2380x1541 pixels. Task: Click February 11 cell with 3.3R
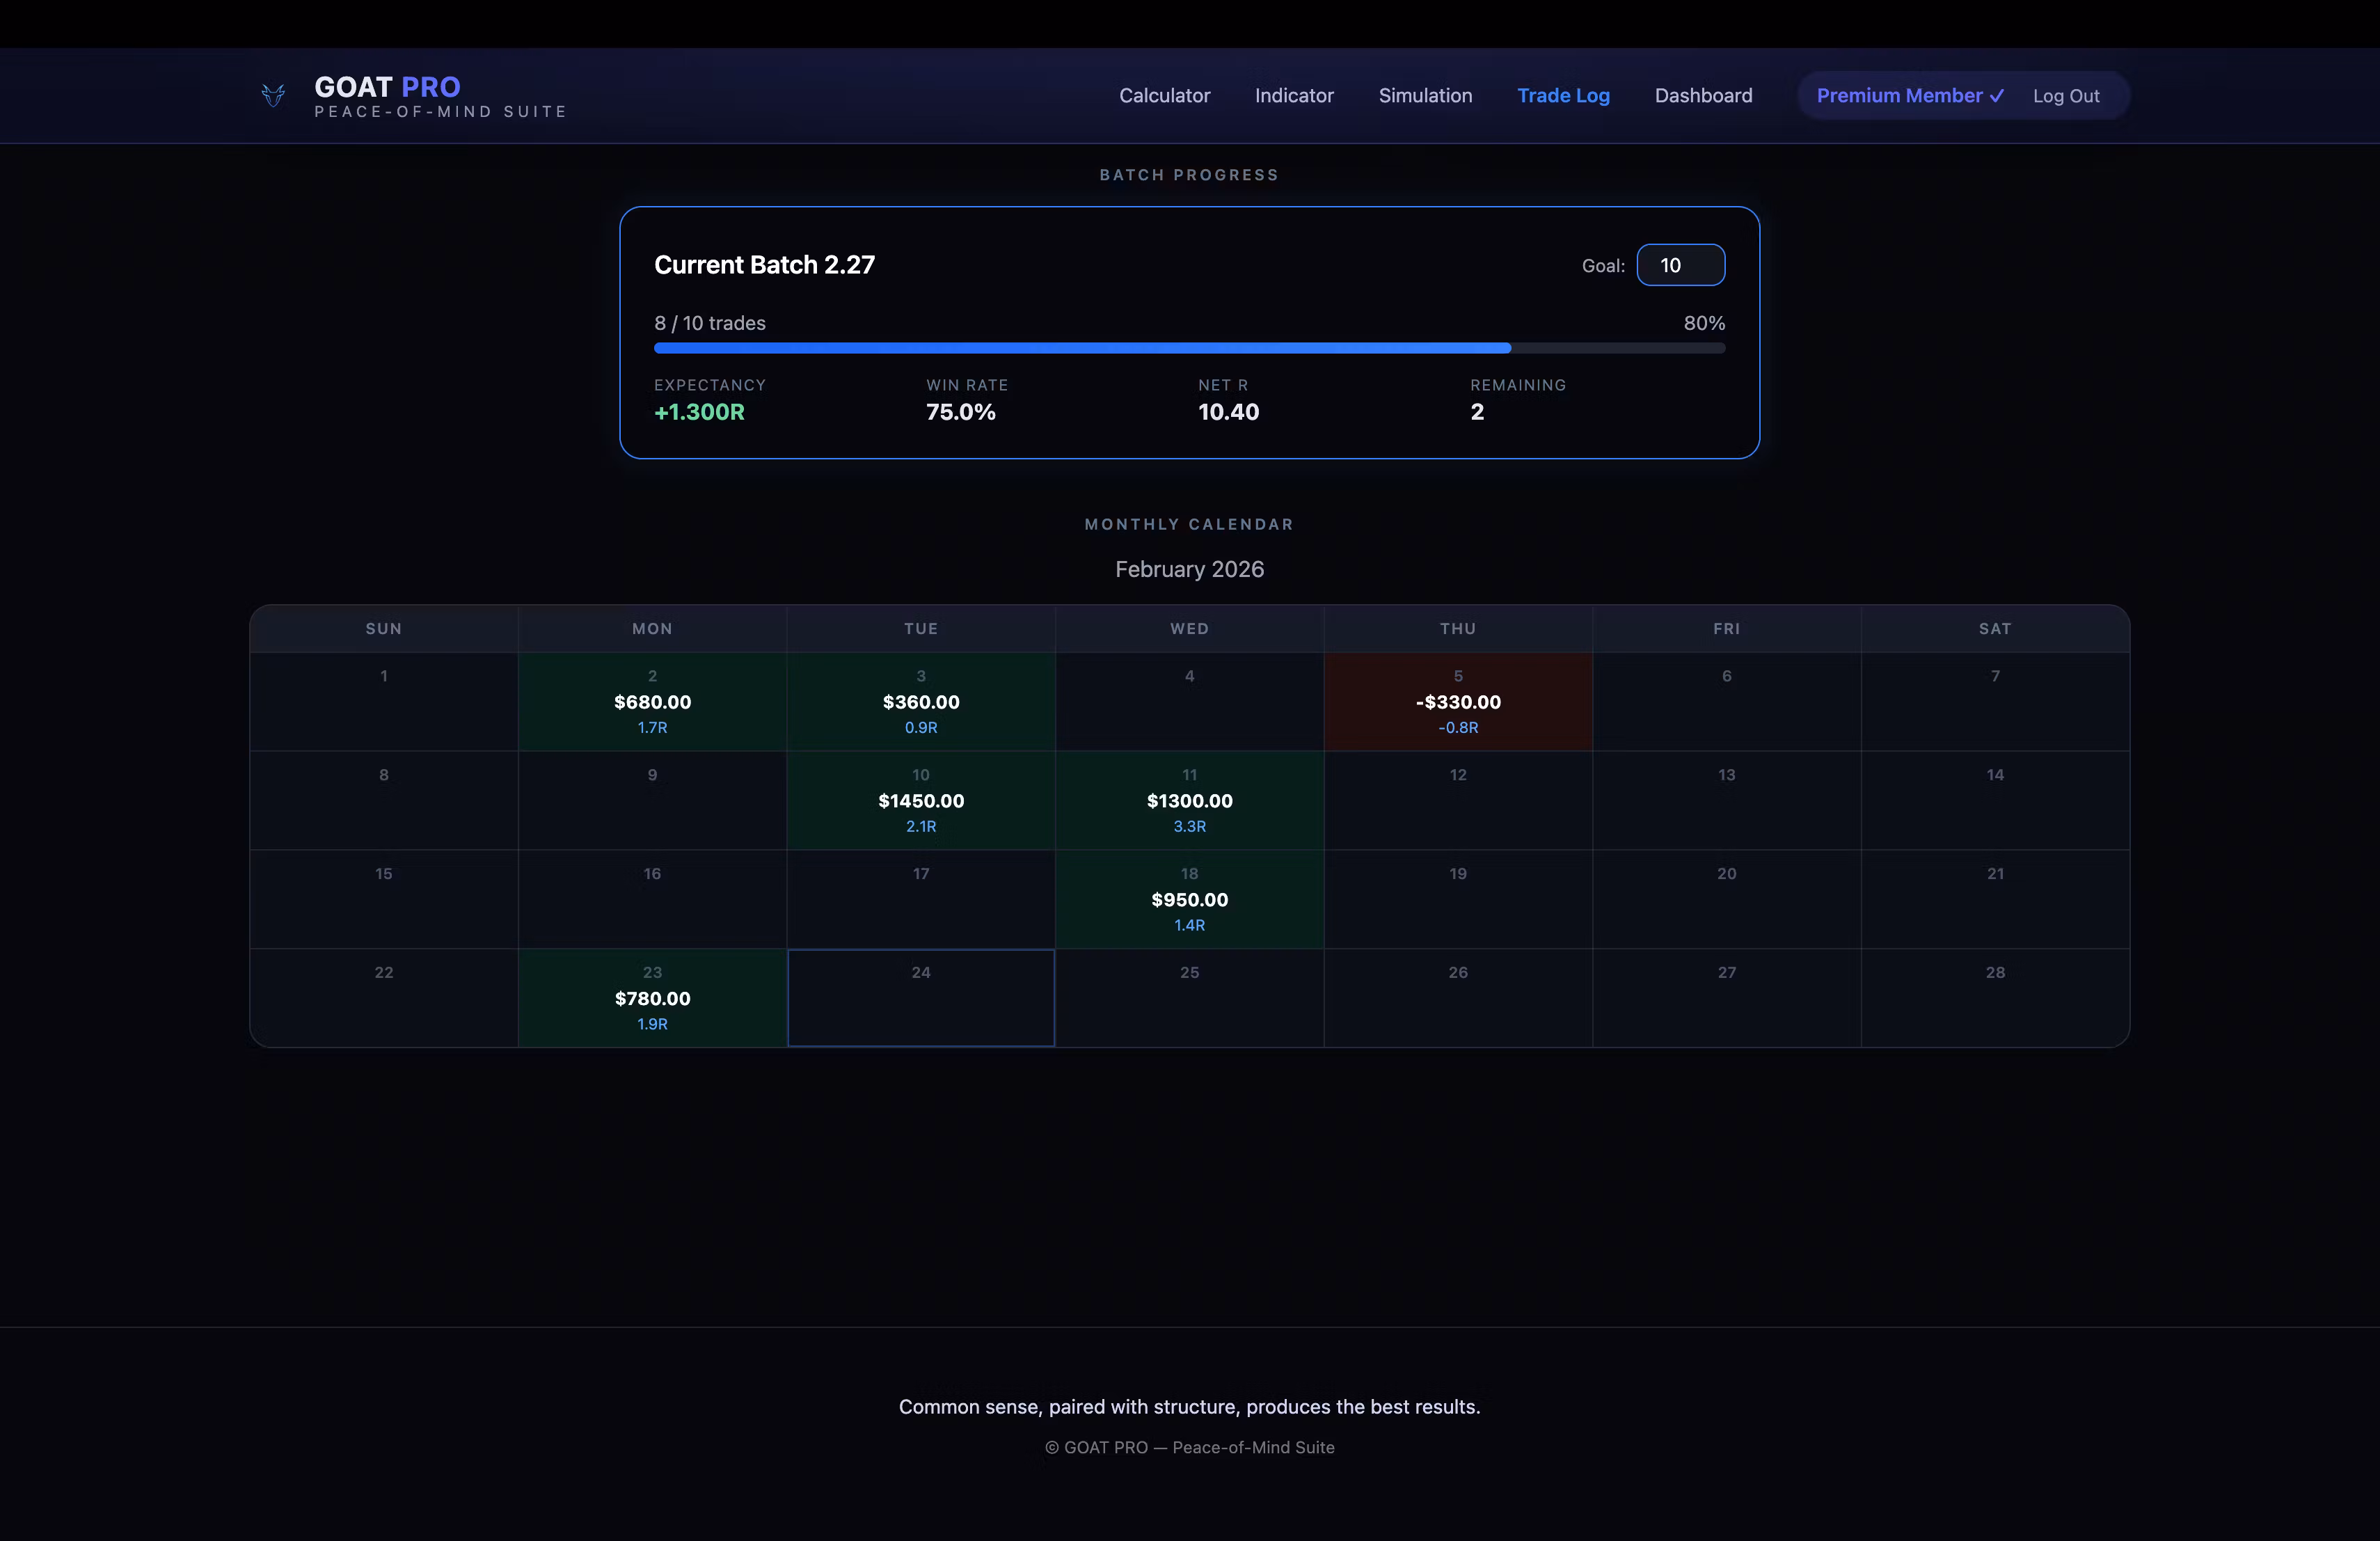pos(1189,801)
